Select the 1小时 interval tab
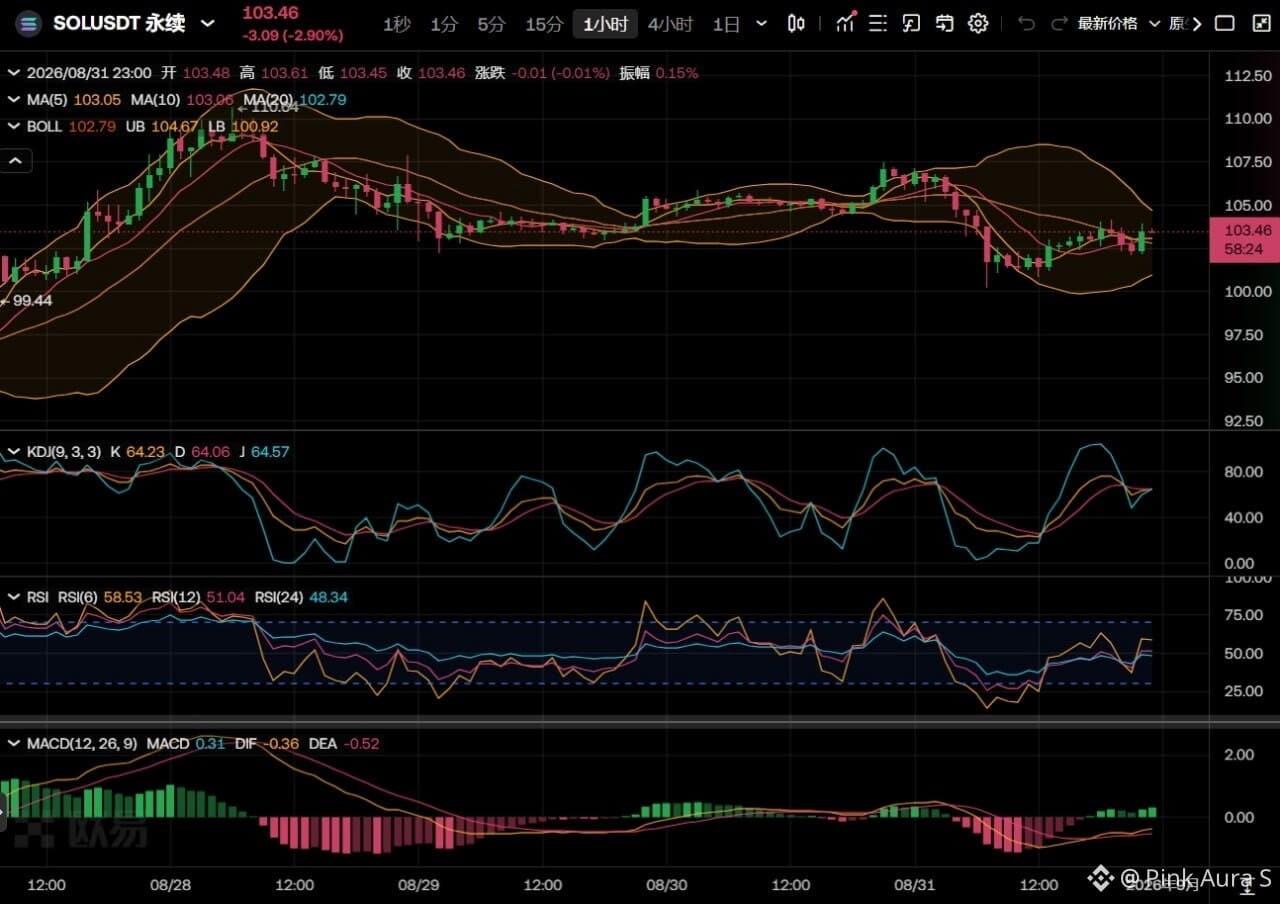Image resolution: width=1280 pixels, height=904 pixels. click(x=605, y=24)
